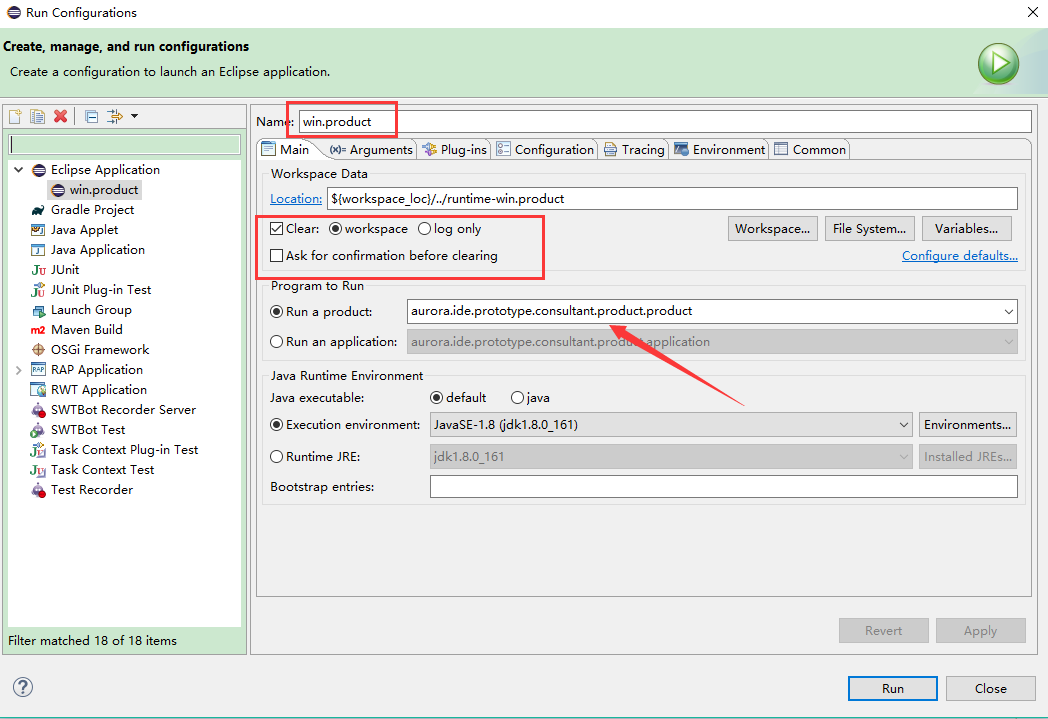Open the Help question mark icon
1048x719 pixels.
pos(22,687)
